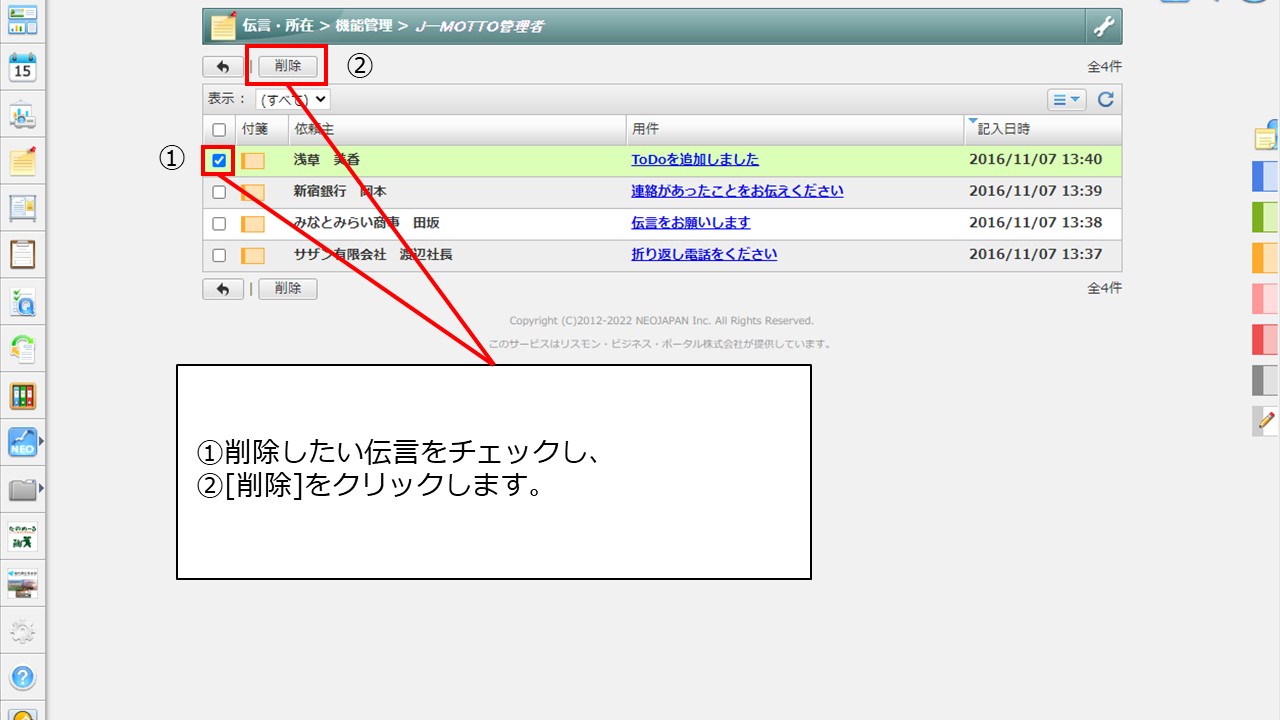Click the refresh icon above the table
The image size is (1280, 720).
(x=1105, y=99)
